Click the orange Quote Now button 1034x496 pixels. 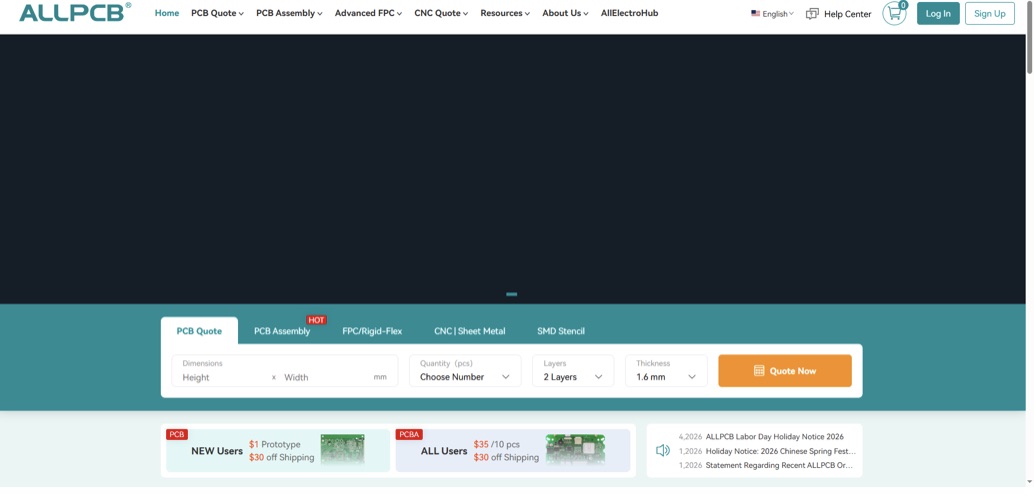785,371
